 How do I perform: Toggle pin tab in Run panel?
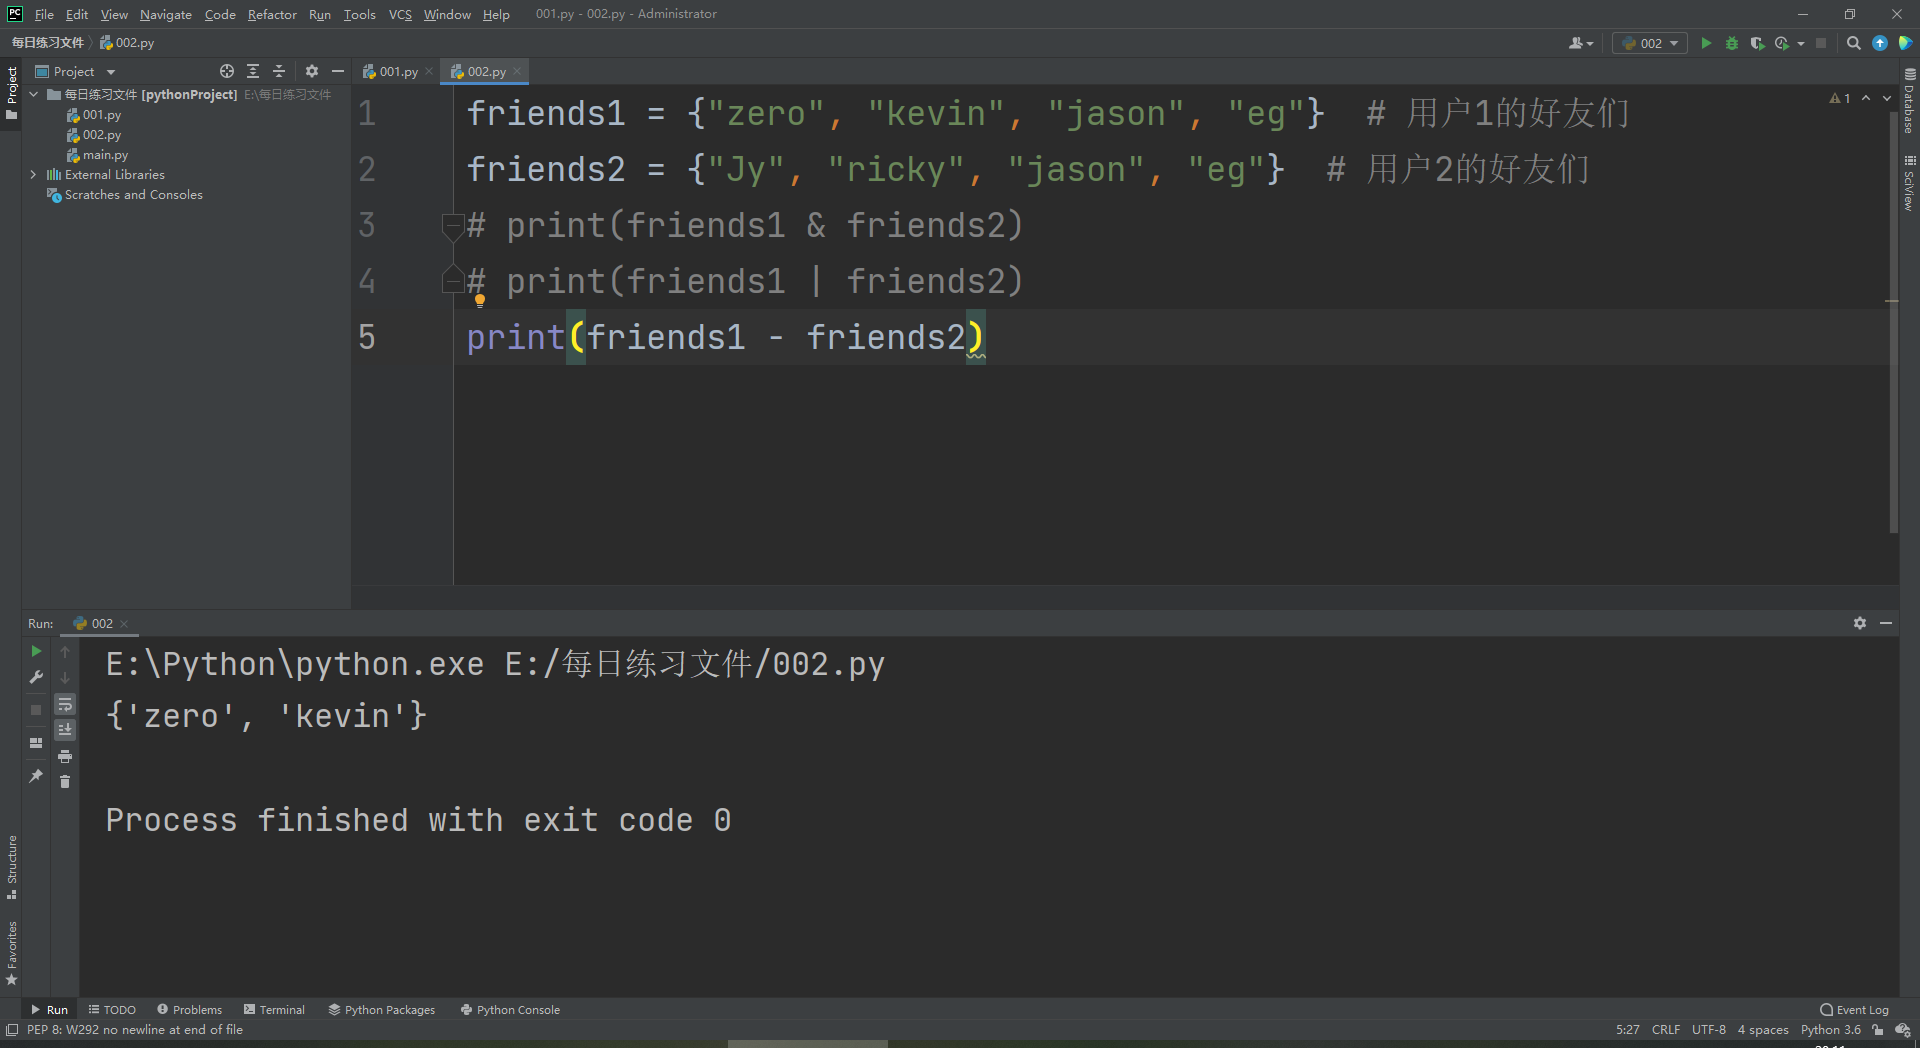(36, 776)
